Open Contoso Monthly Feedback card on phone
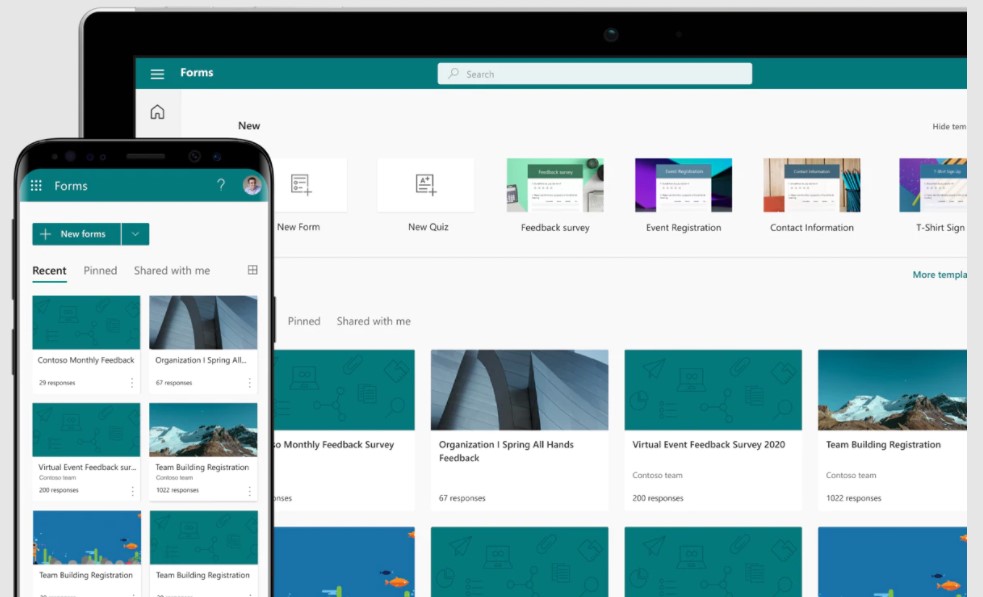Viewport: 983px width, 597px height. pos(86,344)
